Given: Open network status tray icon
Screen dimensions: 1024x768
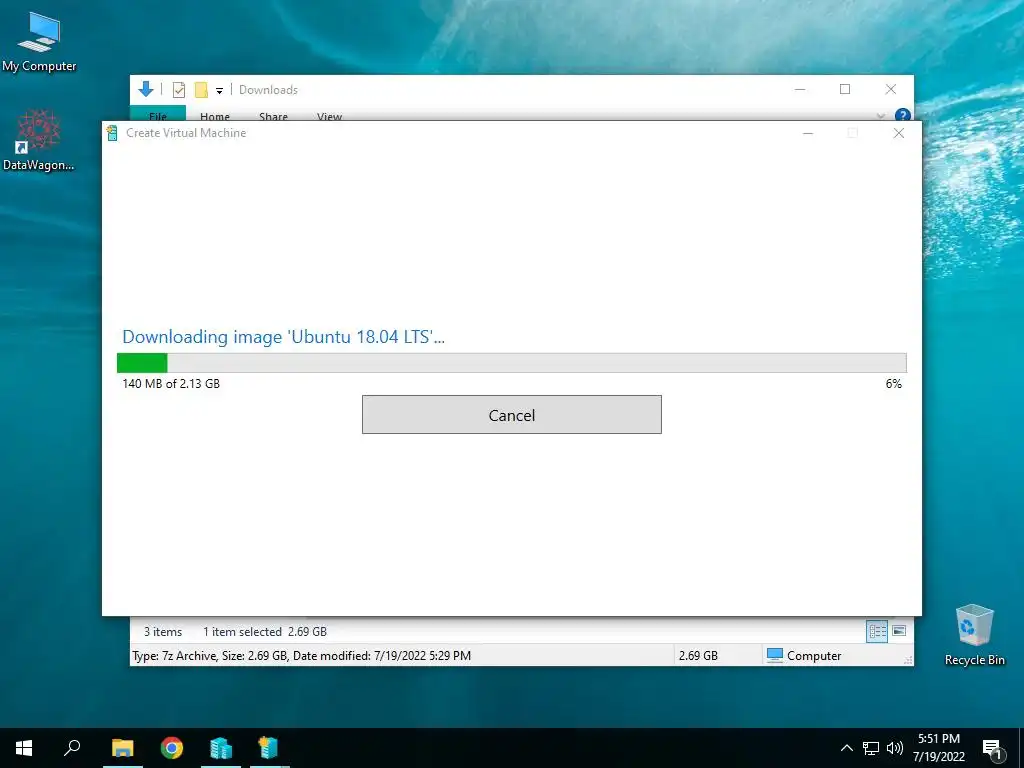Looking at the screenshot, I should point(871,748).
